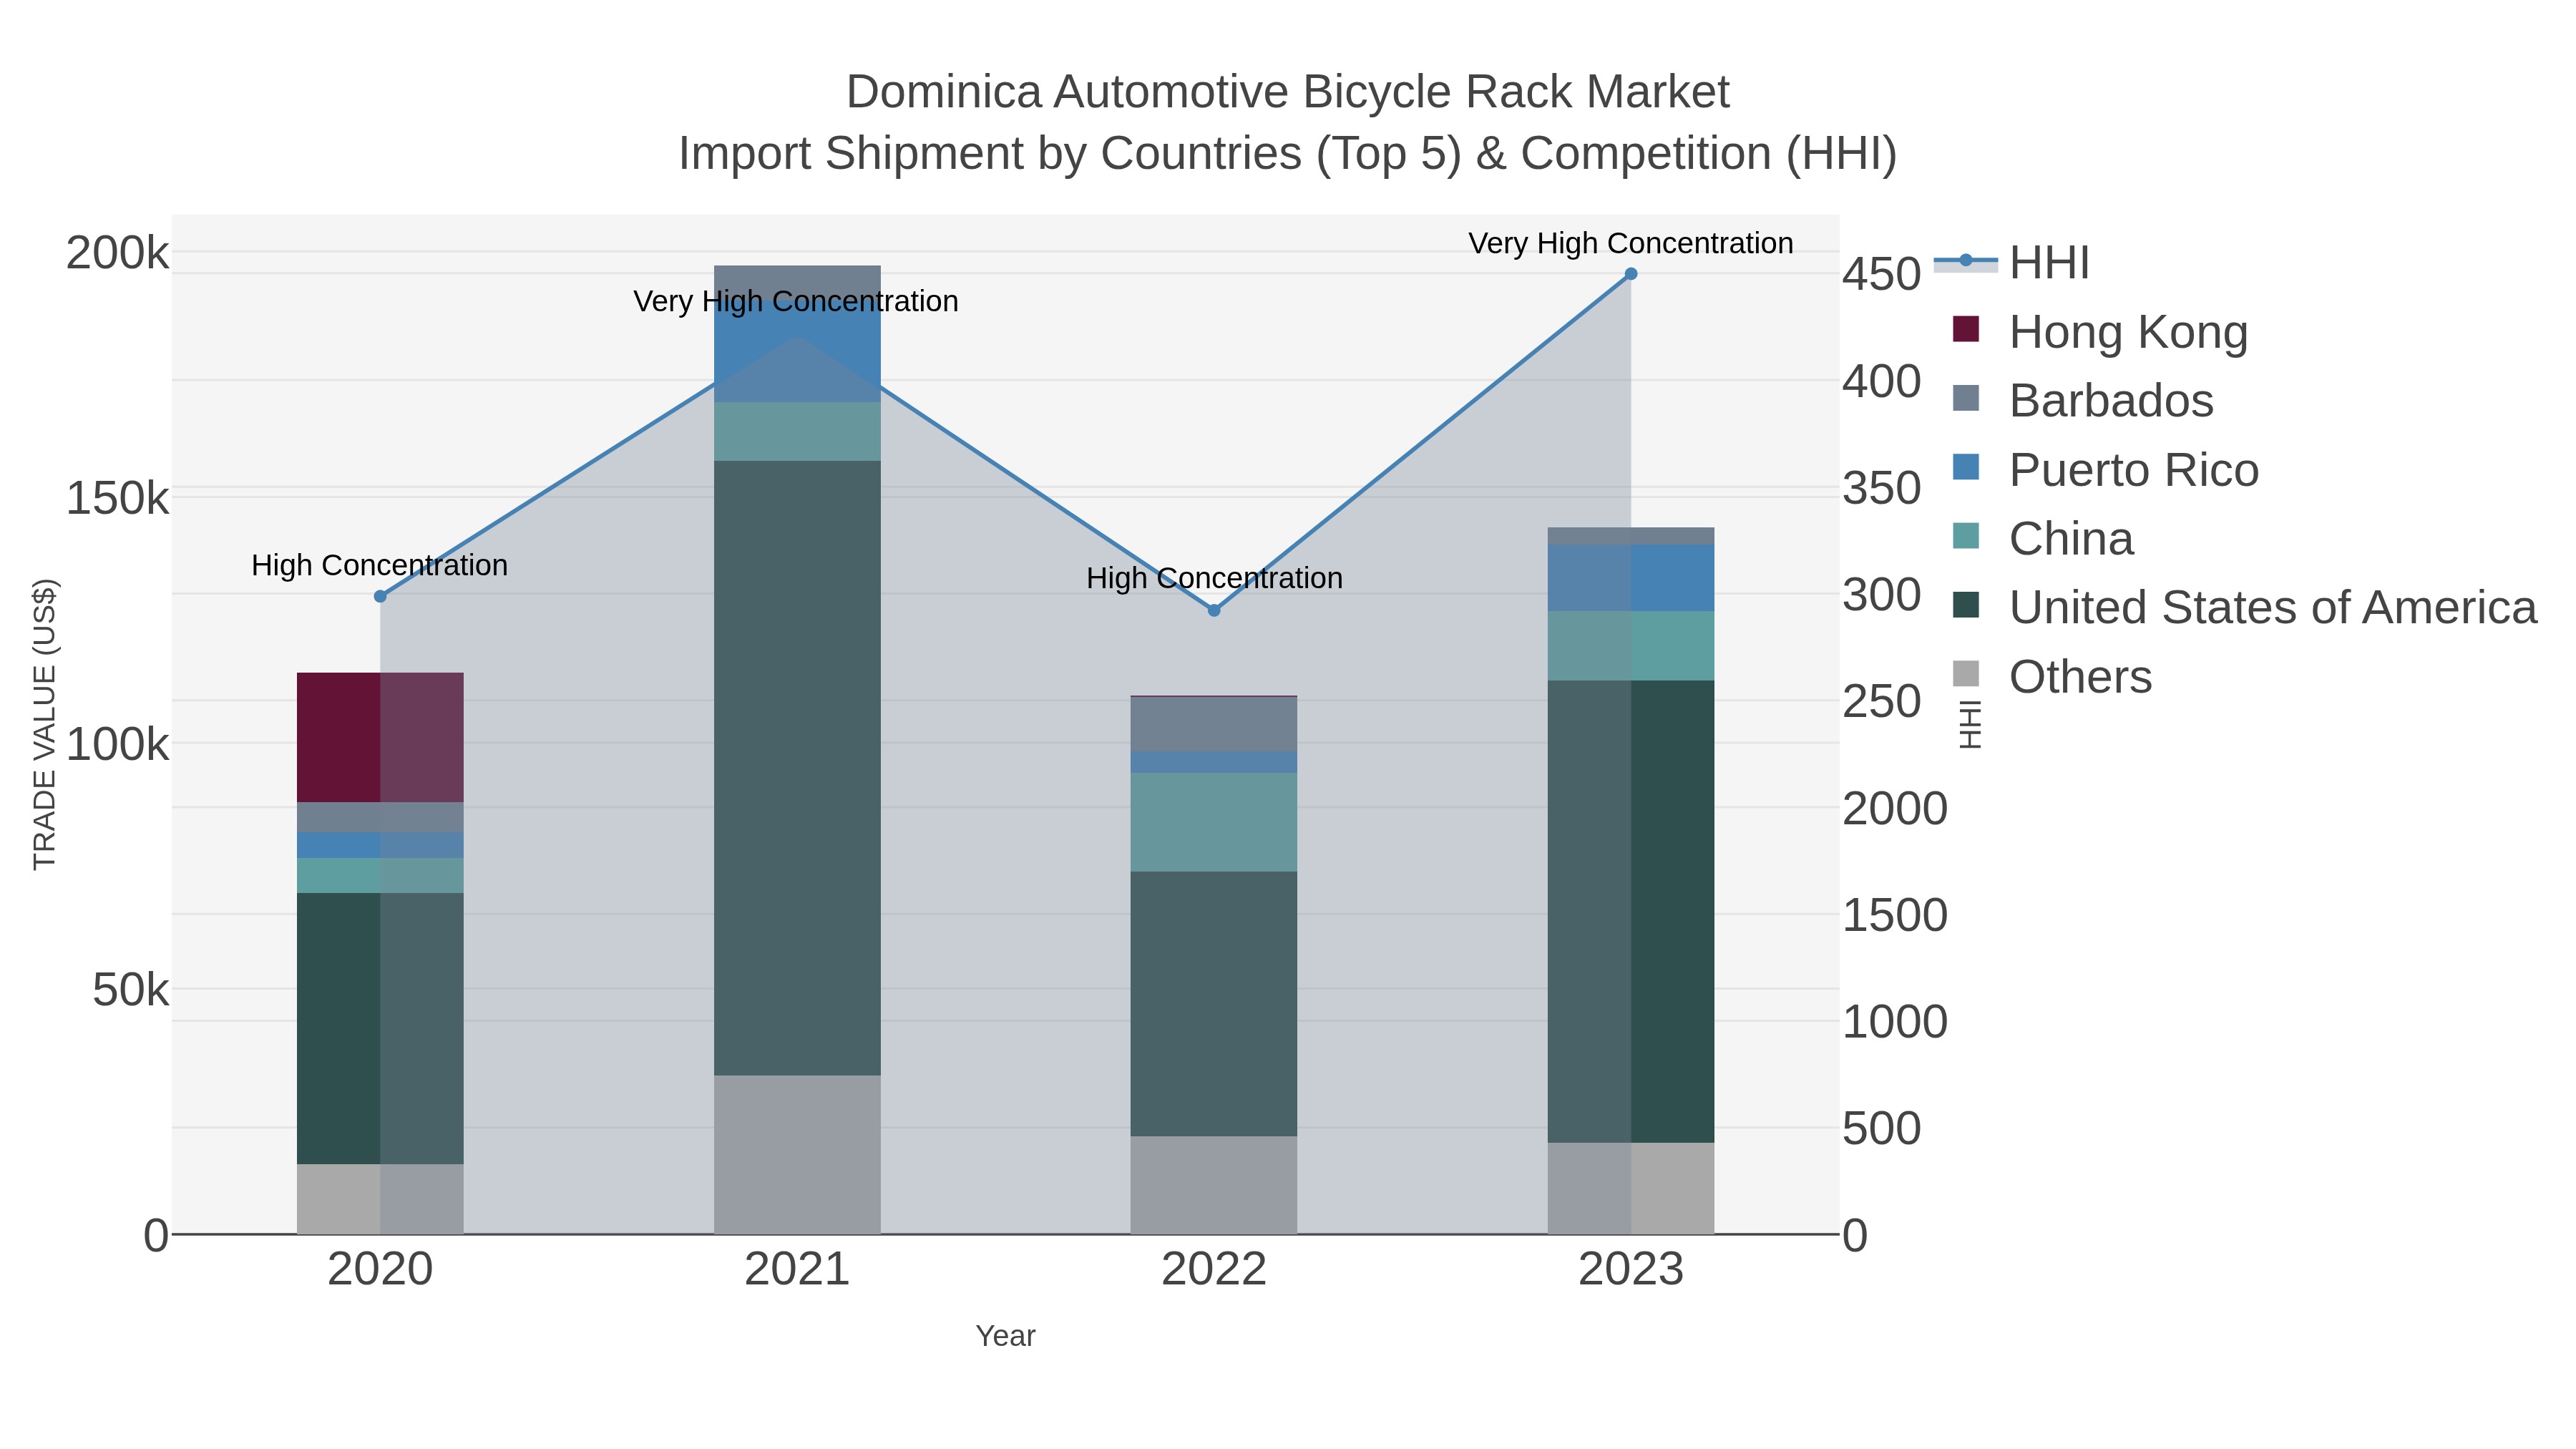Viewport: 2576px width, 1449px height.
Task: Click the Puerto Rico segment of 2021 bar
Action: tap(797, 350)
